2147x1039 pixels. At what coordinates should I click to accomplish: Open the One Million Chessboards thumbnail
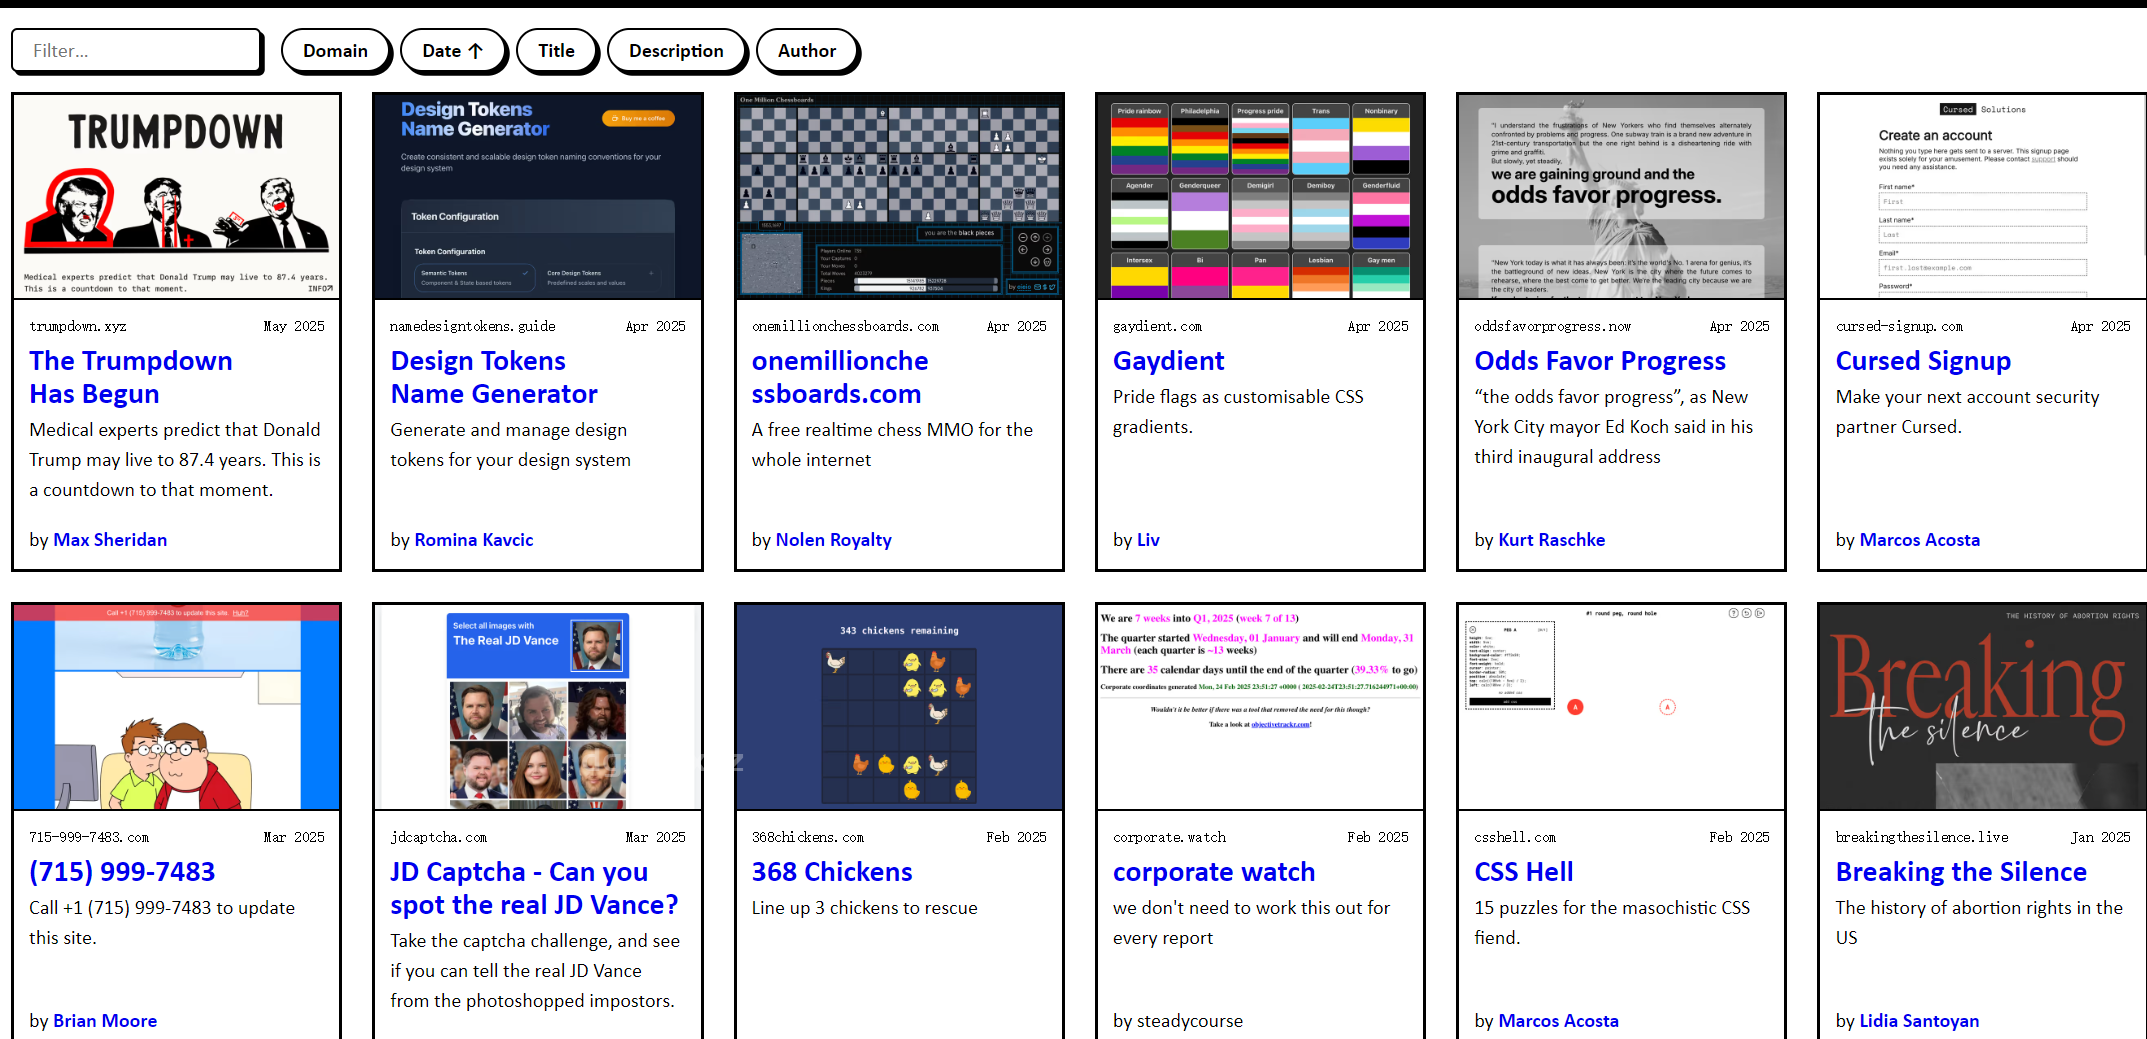tap(900, 196)
